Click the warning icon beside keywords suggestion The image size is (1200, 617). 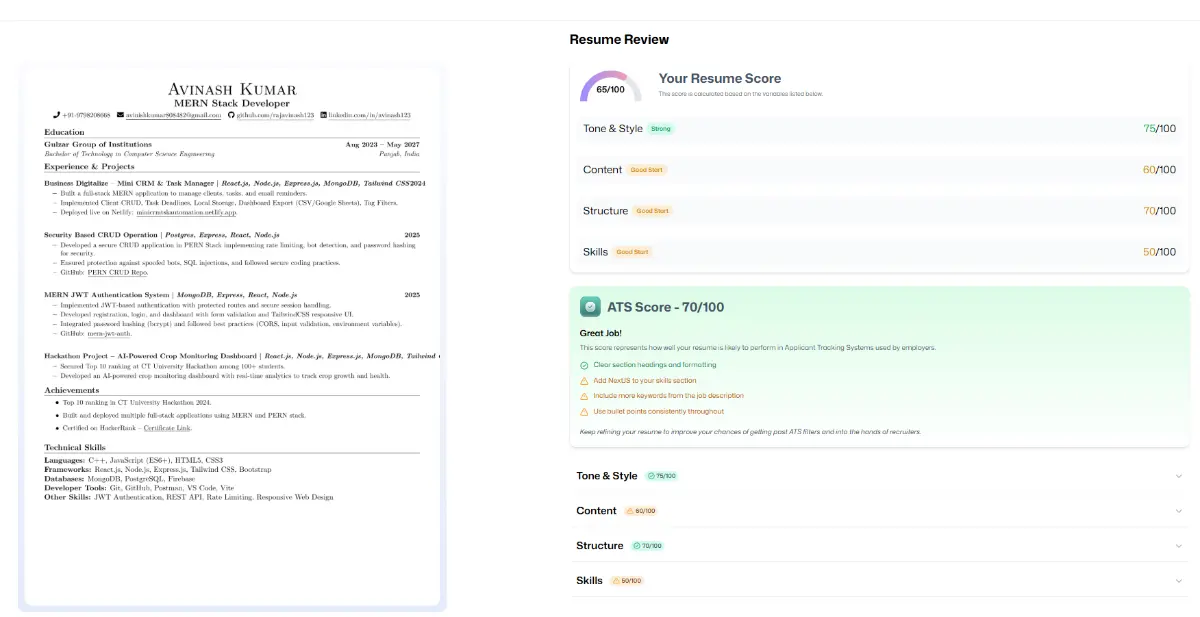pos(584,395)
